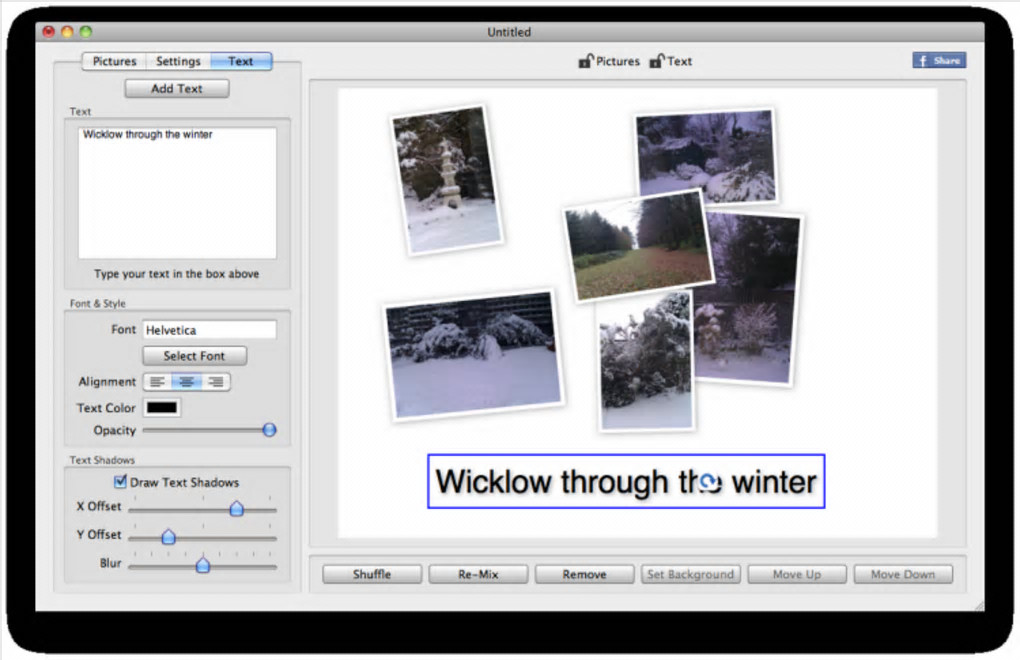Screen dimensions: 1020x660
Task: Click the Blur slider handle
Action: click(203, 565)
